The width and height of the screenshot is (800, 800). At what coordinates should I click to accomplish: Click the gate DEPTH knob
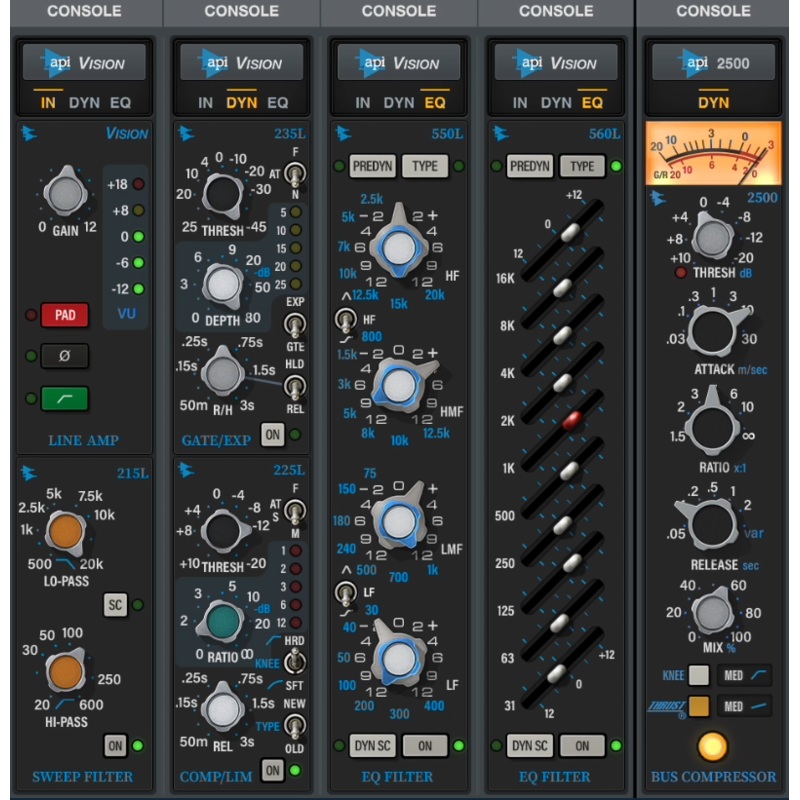click(222, 285)
